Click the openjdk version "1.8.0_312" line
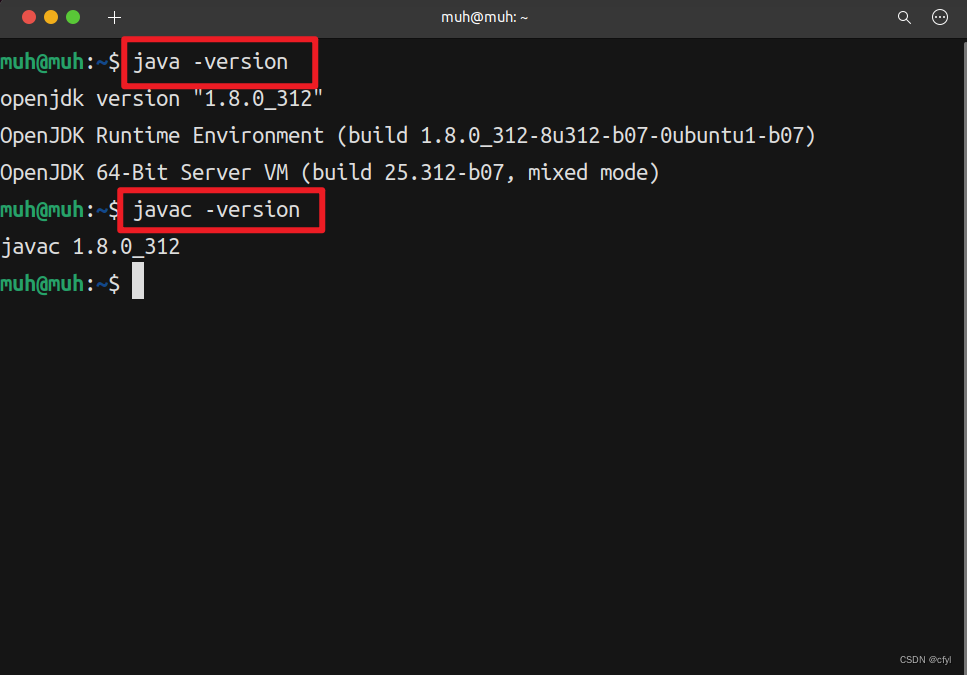This screenshot has width=967, height=675. pos(162,99)
